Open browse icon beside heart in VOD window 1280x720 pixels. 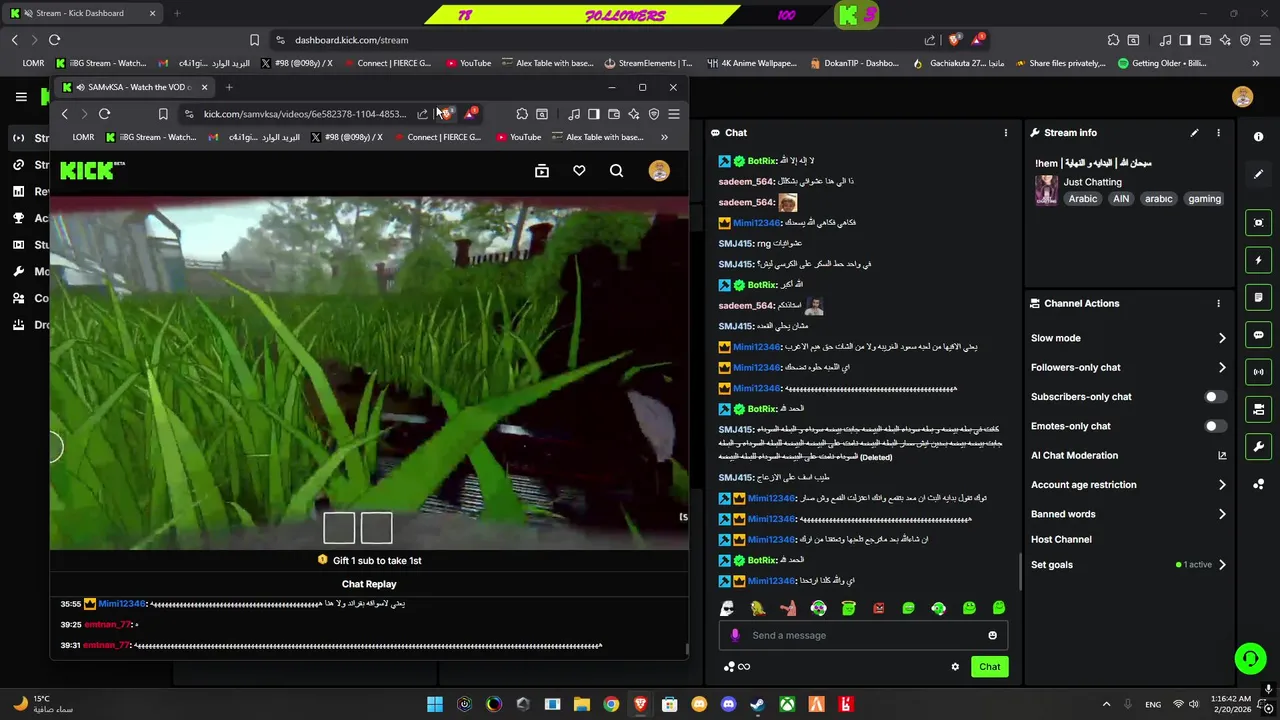pyautogui.click(x=542, y=171)
